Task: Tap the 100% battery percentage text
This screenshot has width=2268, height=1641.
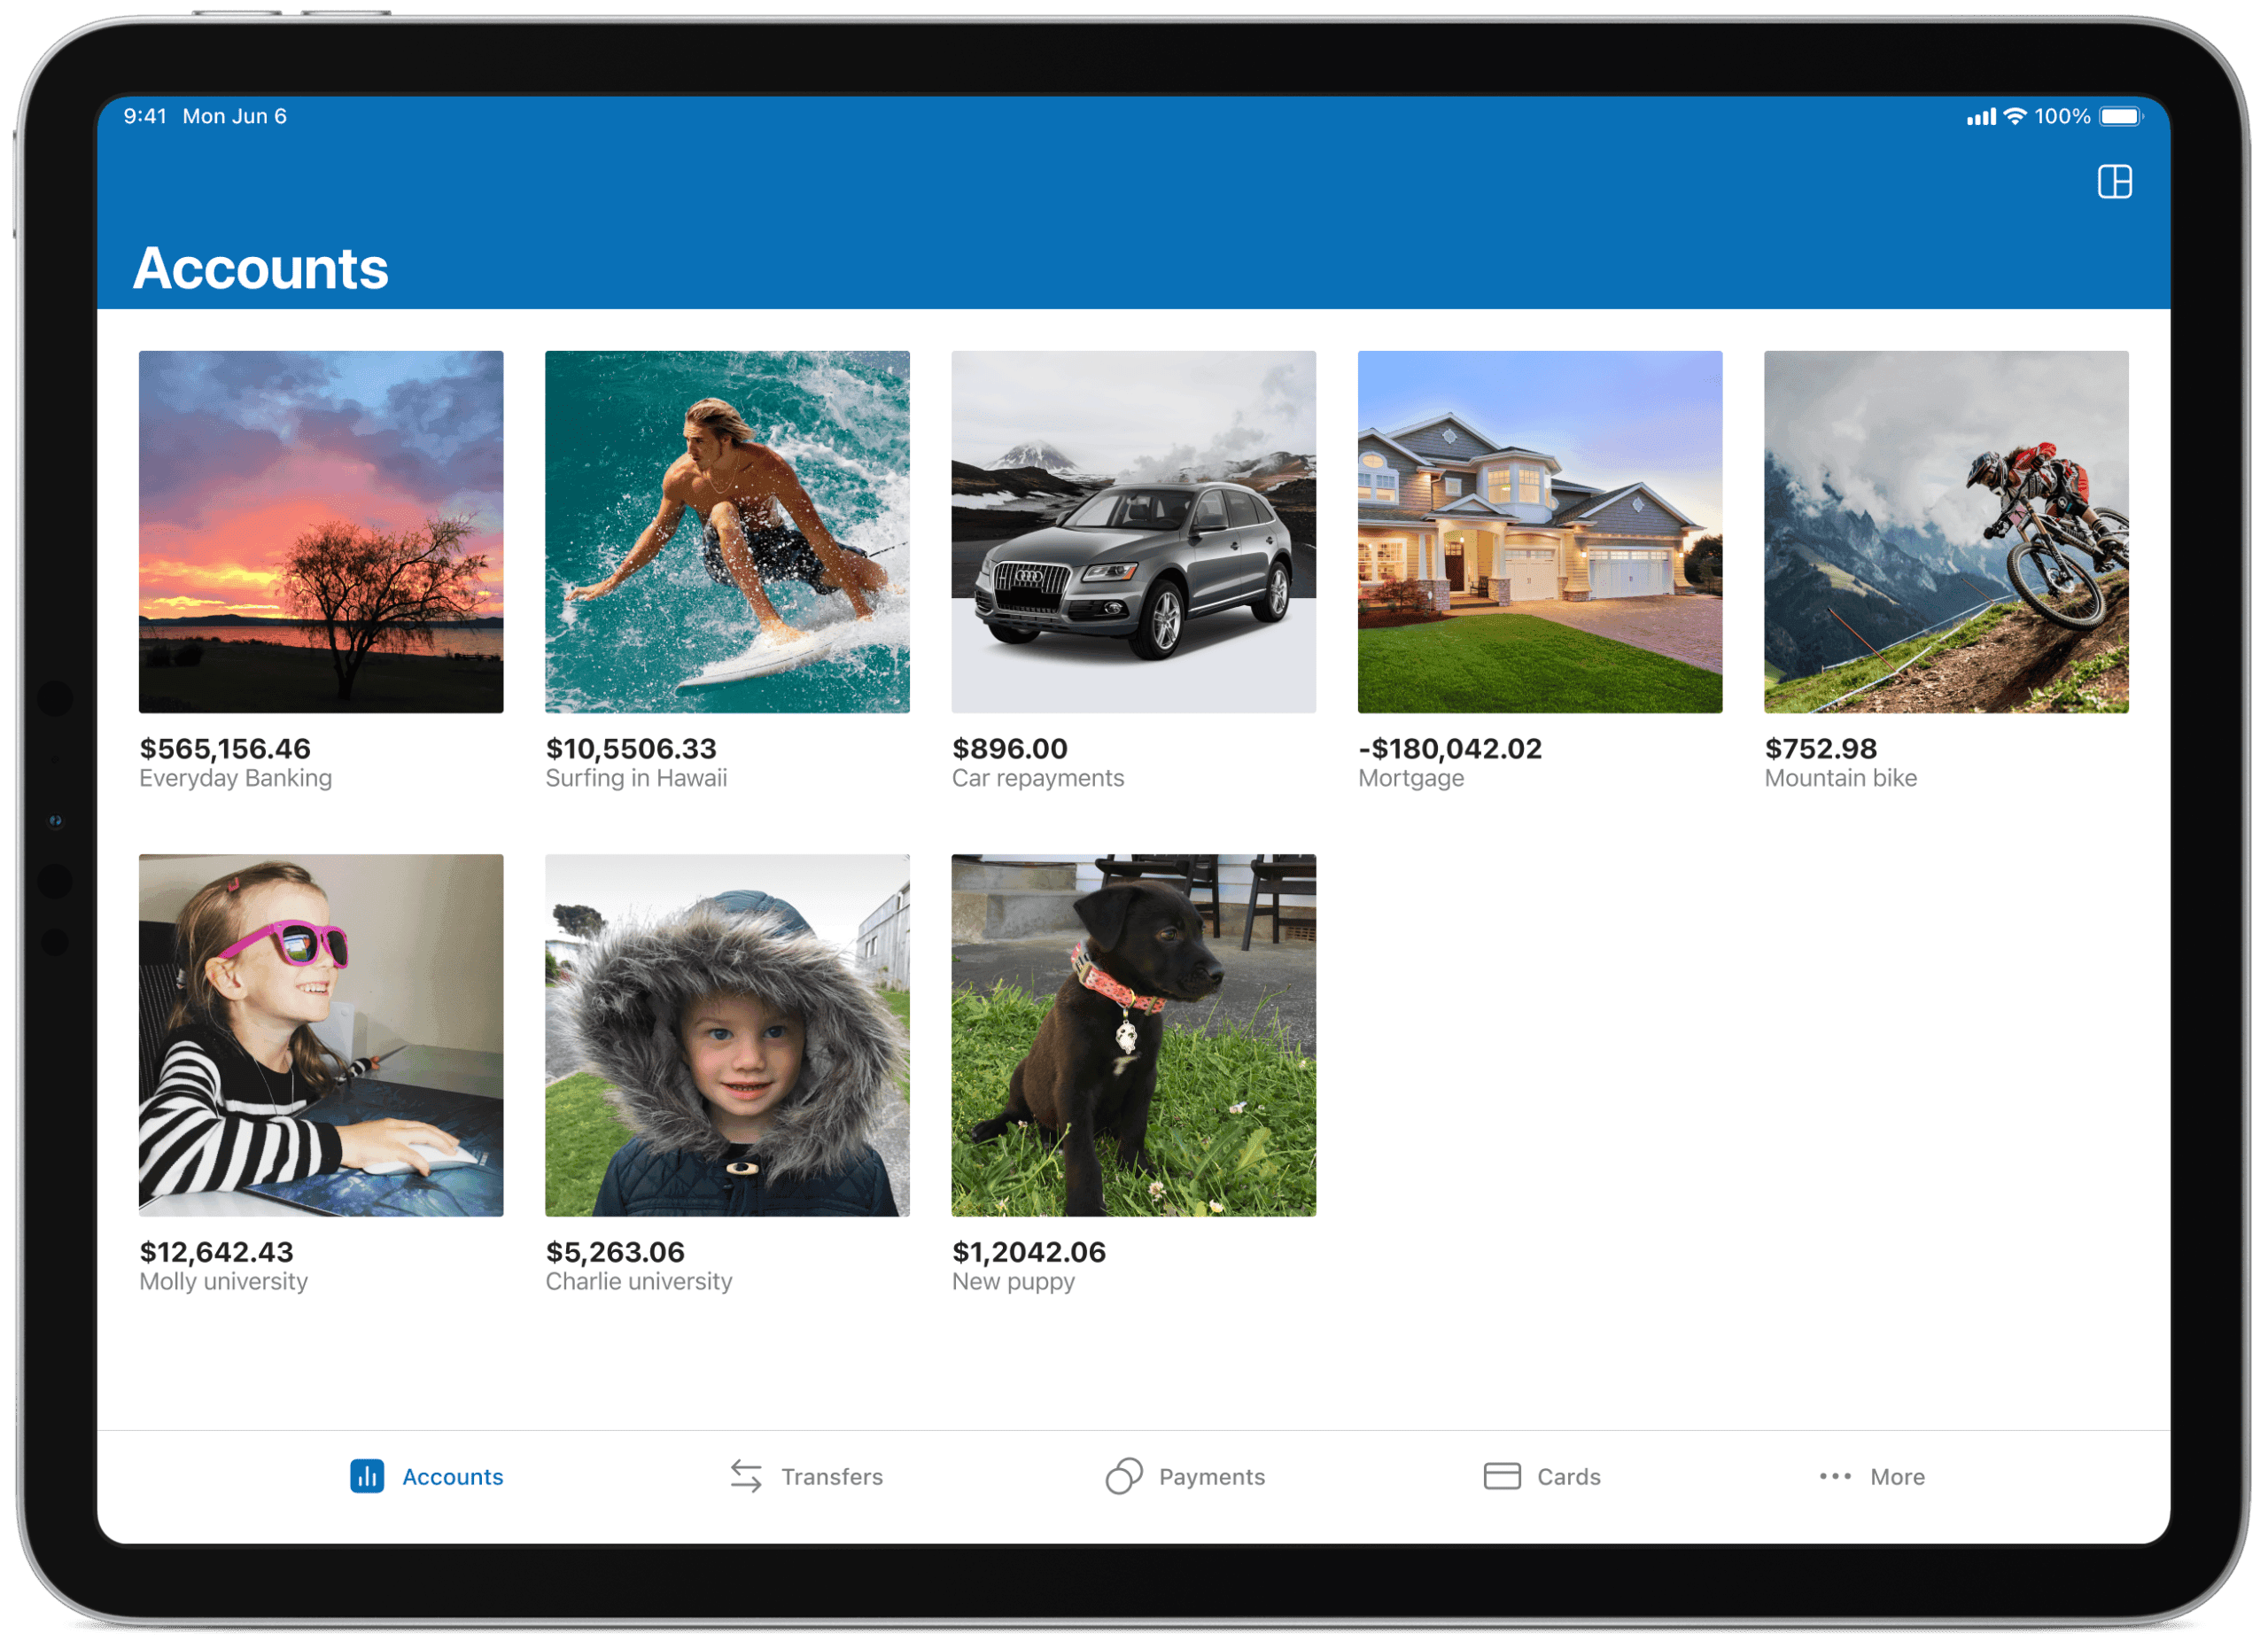Action: pos(2062,116)
